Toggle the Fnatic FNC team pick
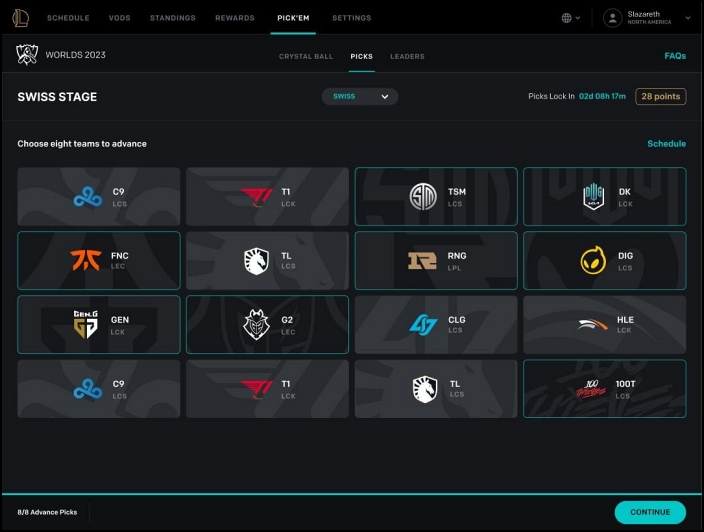 [98, 261]
